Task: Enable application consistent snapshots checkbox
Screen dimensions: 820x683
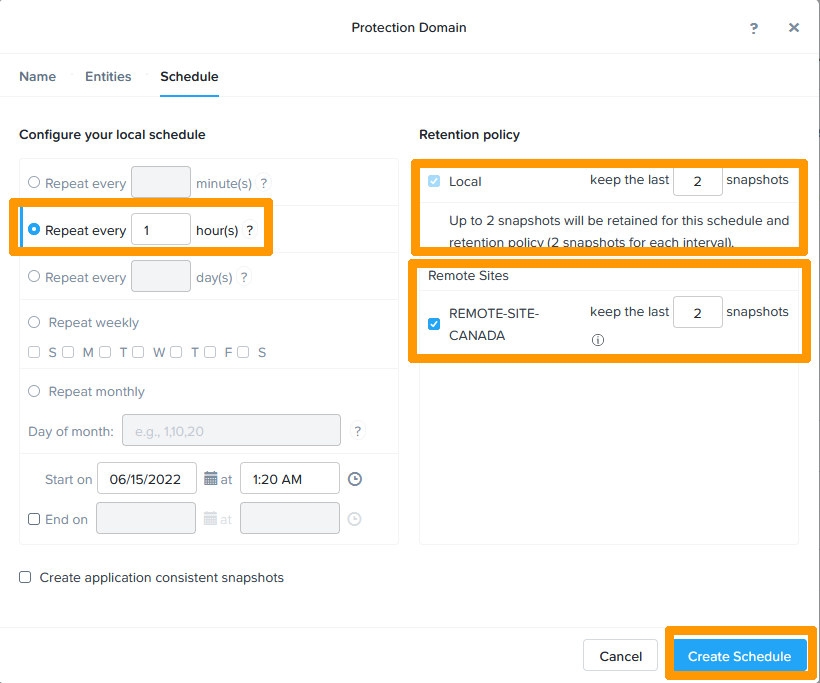Action: [x=25, y=577]
